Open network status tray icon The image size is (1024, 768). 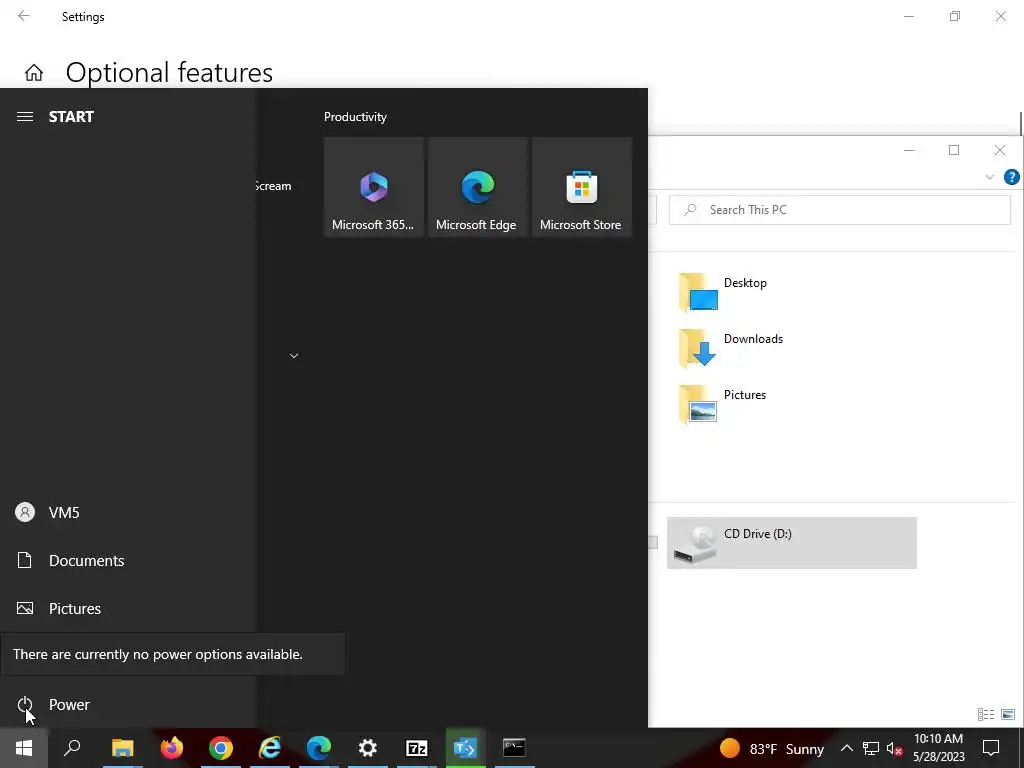tap(871, 748)
